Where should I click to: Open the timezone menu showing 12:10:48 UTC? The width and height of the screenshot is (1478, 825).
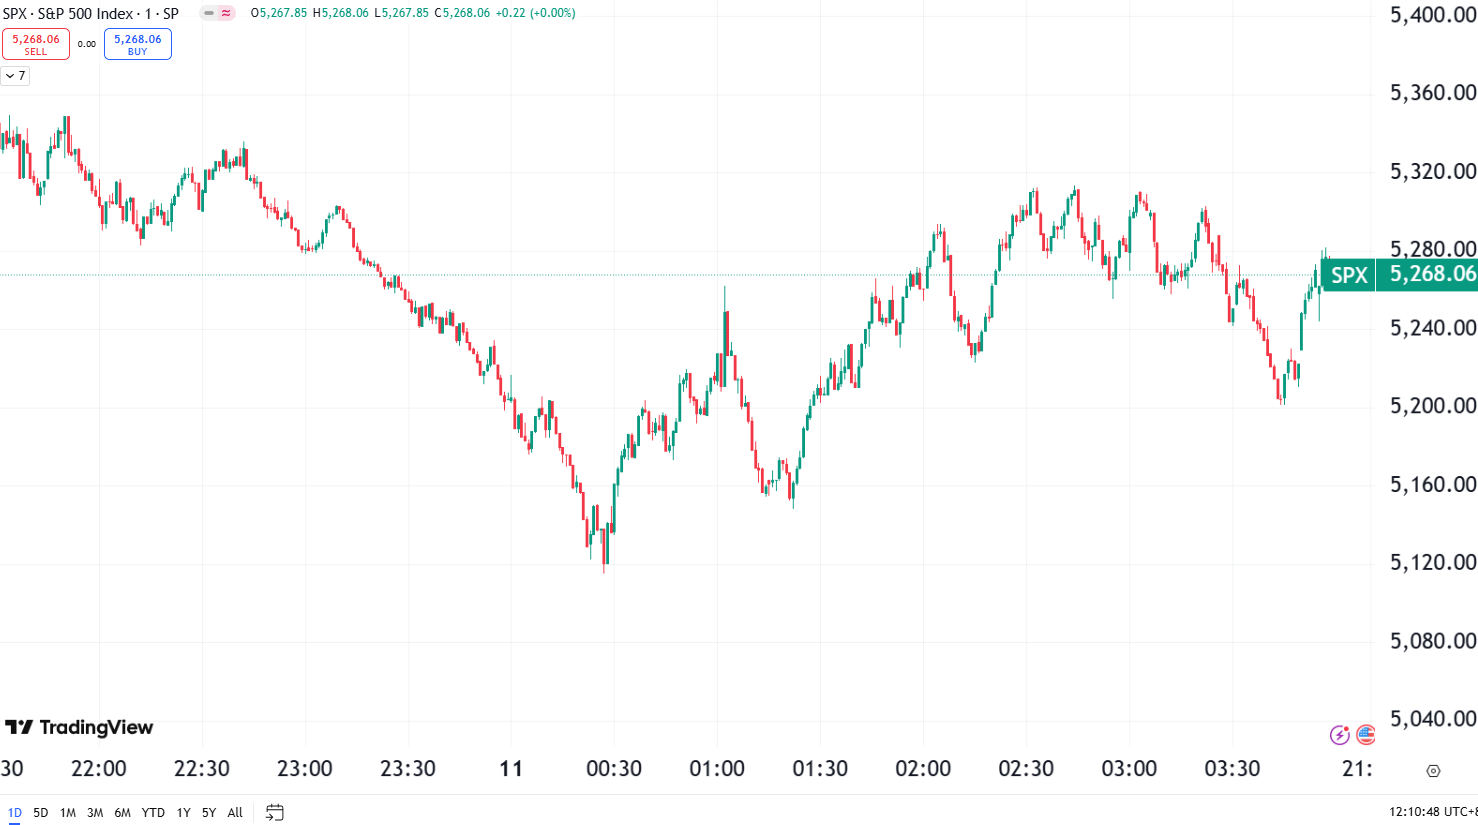click(1433, 813)
